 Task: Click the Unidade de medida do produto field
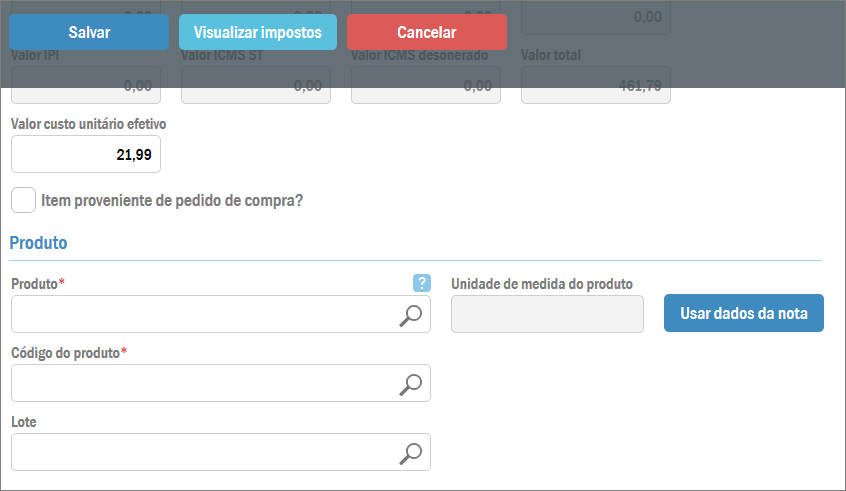[x=547, y=314]
